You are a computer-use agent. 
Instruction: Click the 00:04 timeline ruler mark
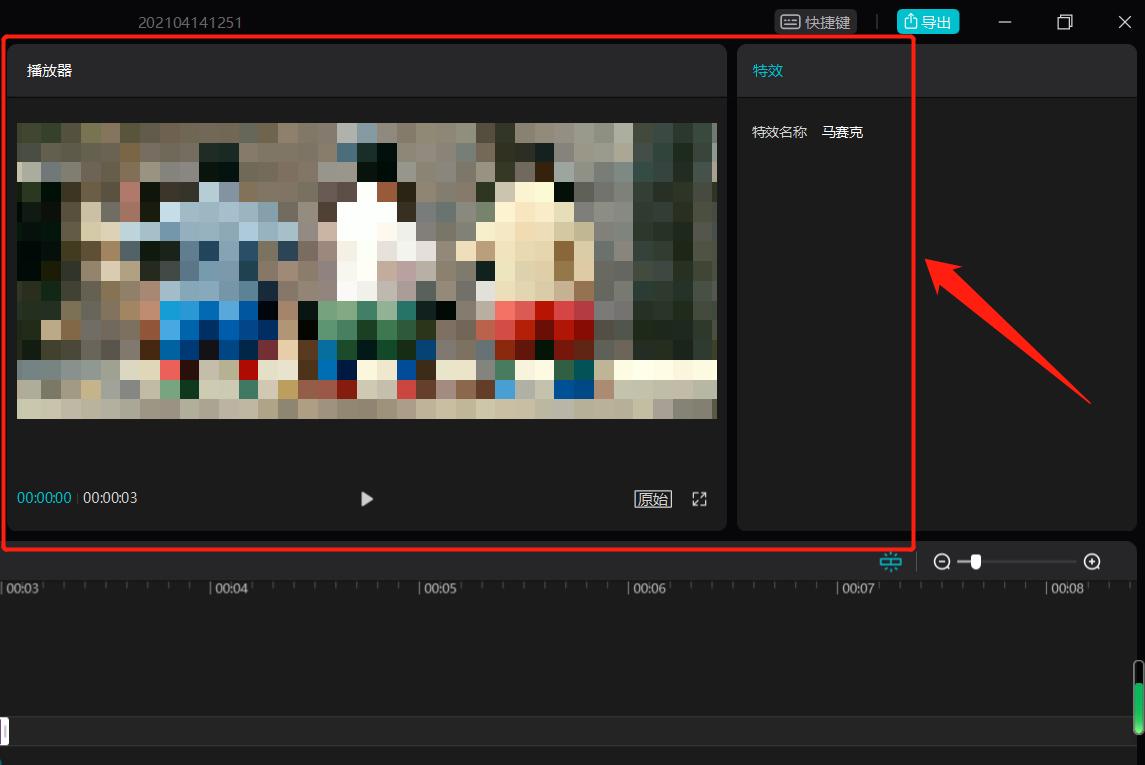click(x=231, y=589)
